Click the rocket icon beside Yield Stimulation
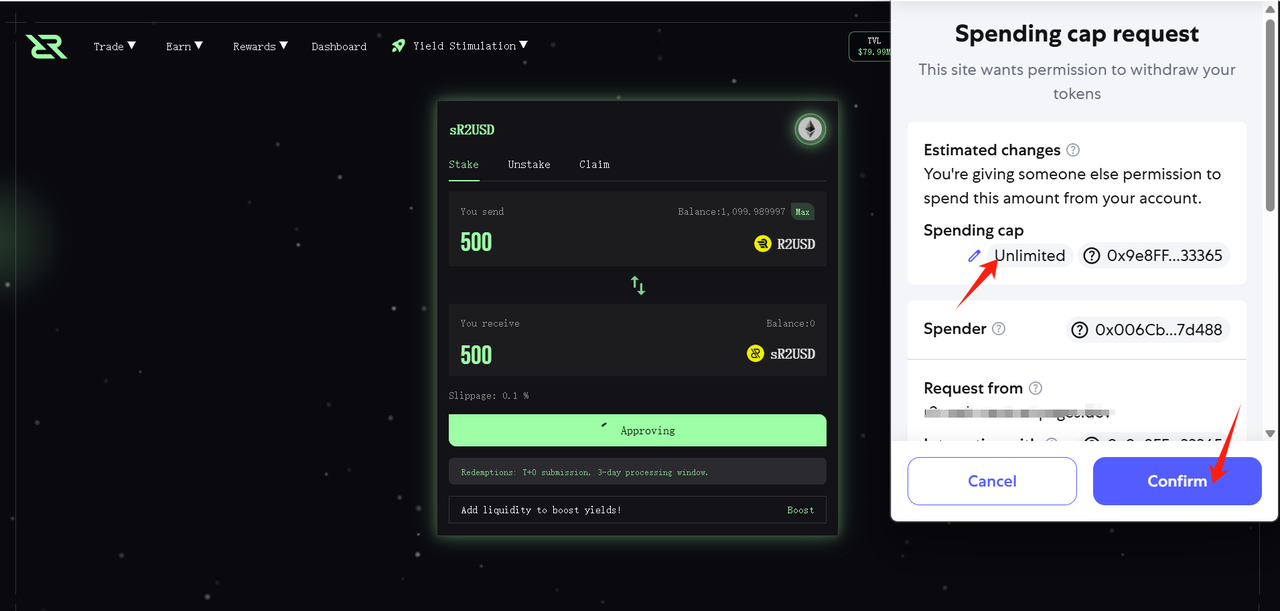This screenshot has width=1280, height=611. click(399, 46)
